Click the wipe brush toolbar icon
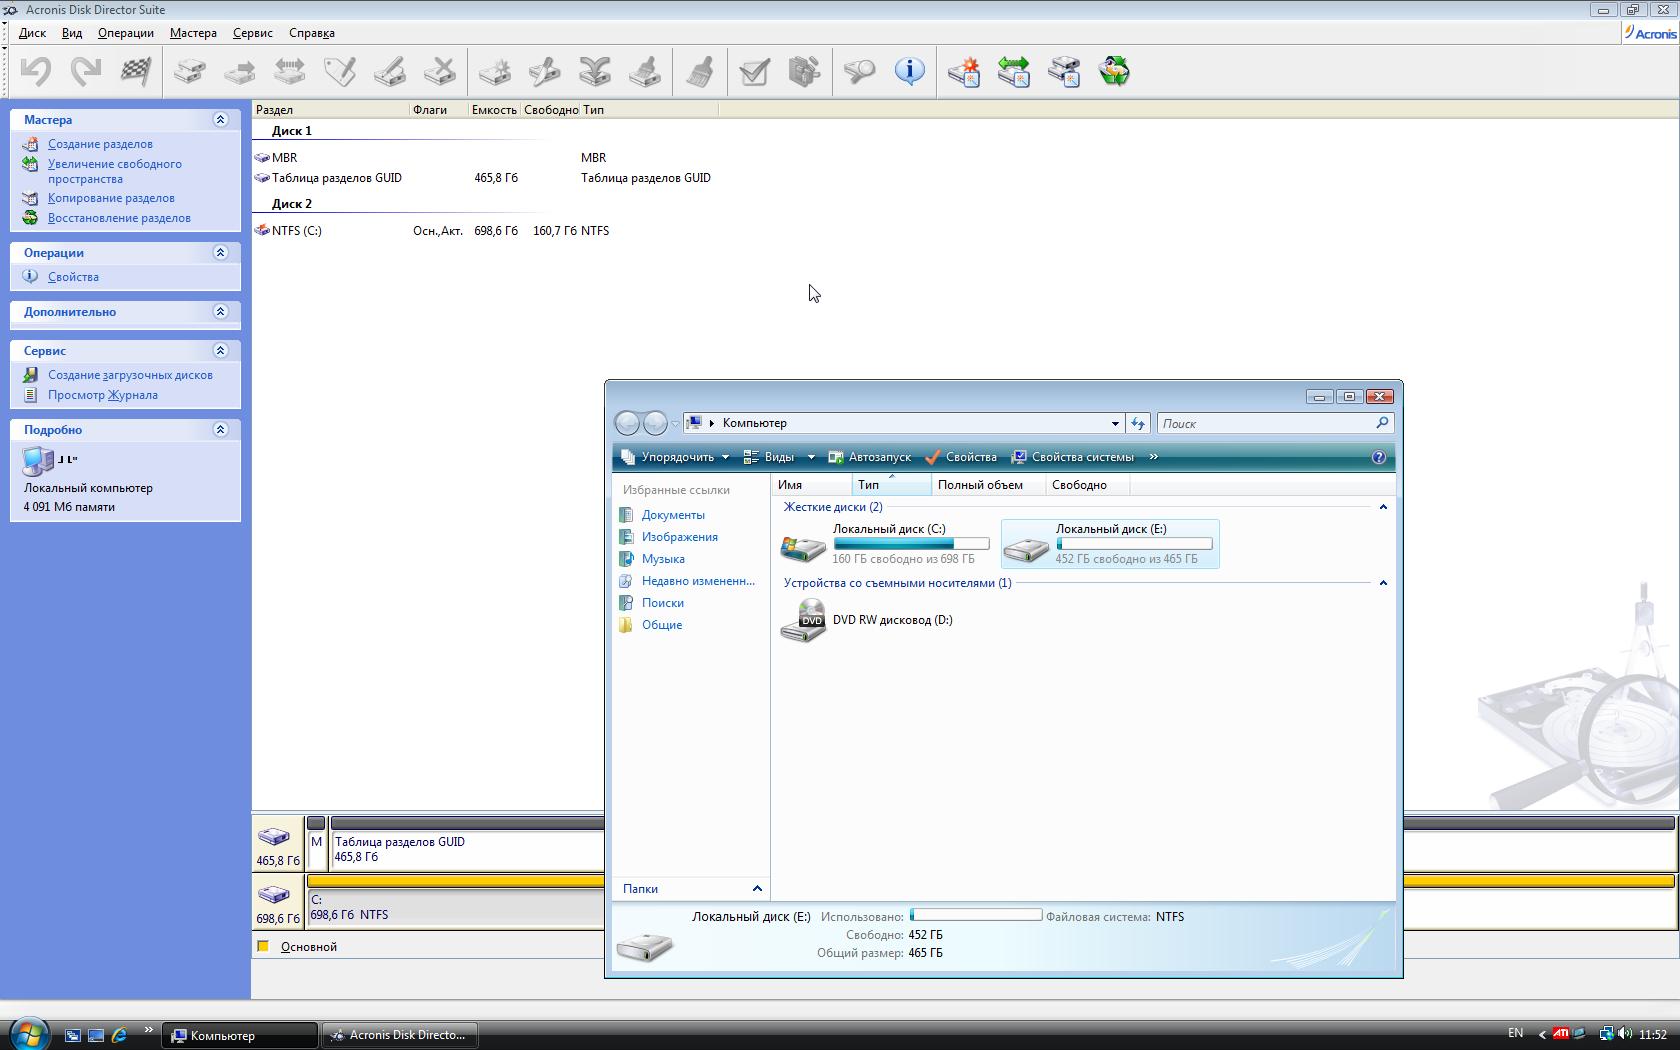 tap(700, 71)
